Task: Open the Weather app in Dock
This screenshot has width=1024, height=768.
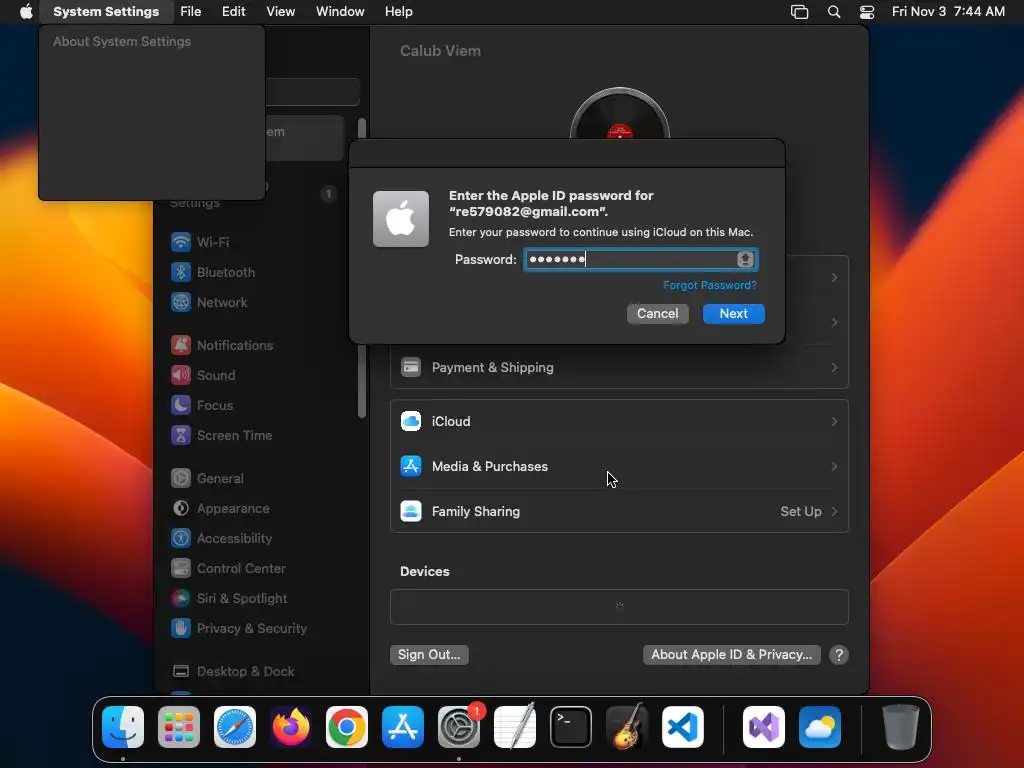Action: click(820, 727)
